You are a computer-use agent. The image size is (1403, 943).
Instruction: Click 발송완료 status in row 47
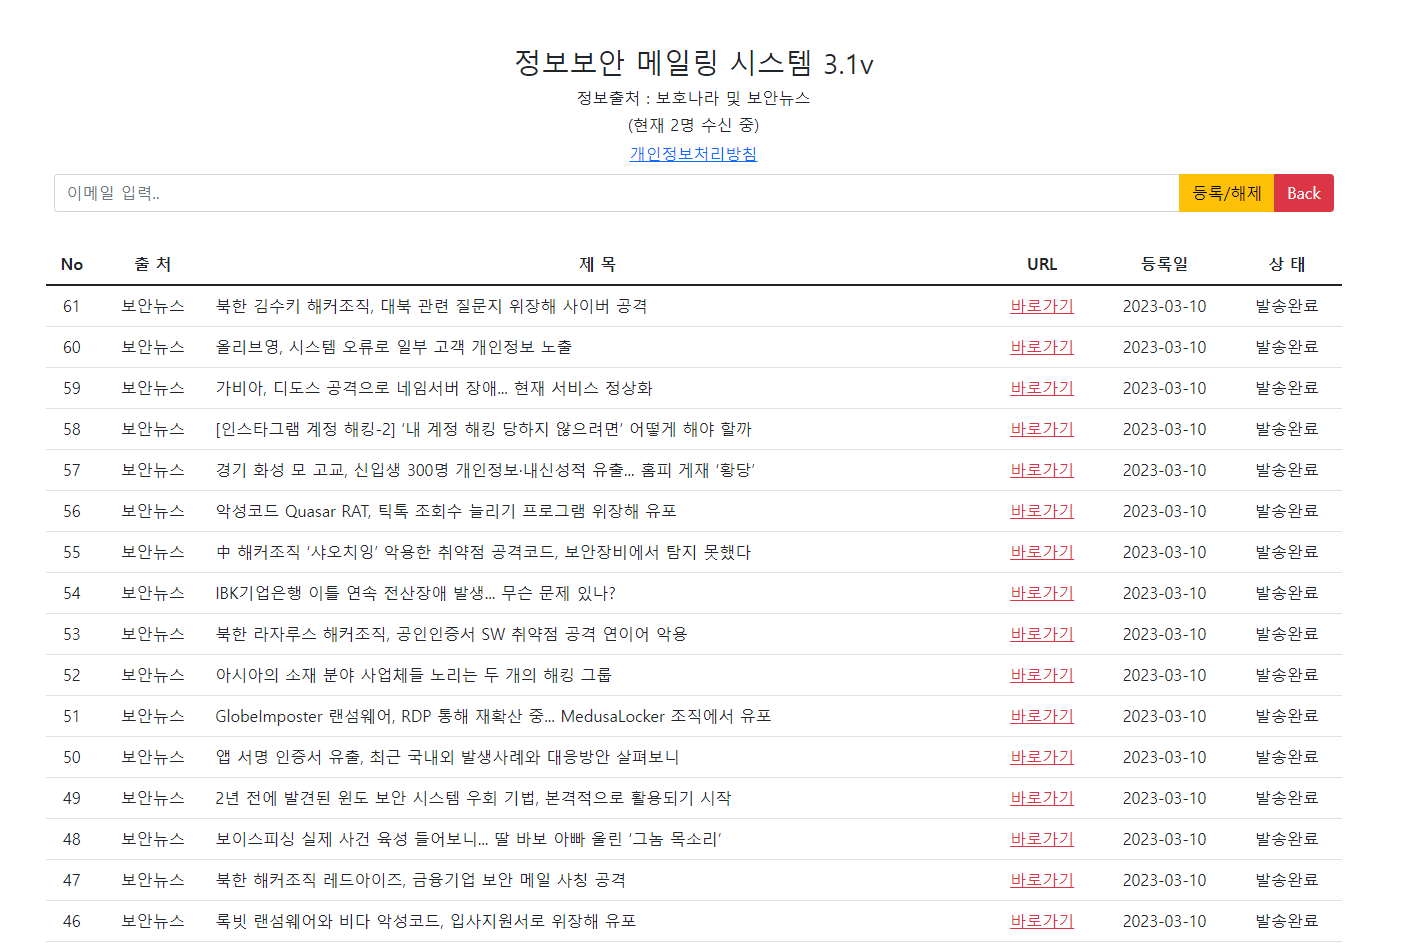tap(1287, 880)
